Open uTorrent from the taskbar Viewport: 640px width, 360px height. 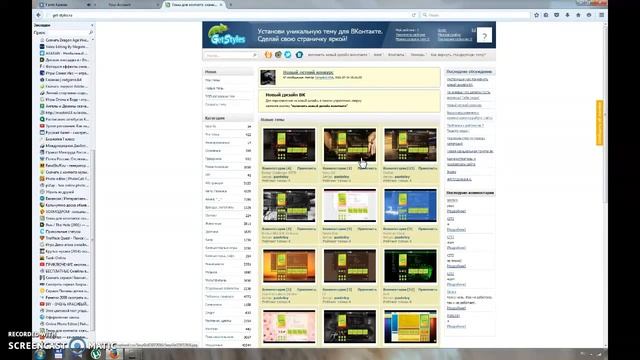pyautogui.click(x=96, y=354)
